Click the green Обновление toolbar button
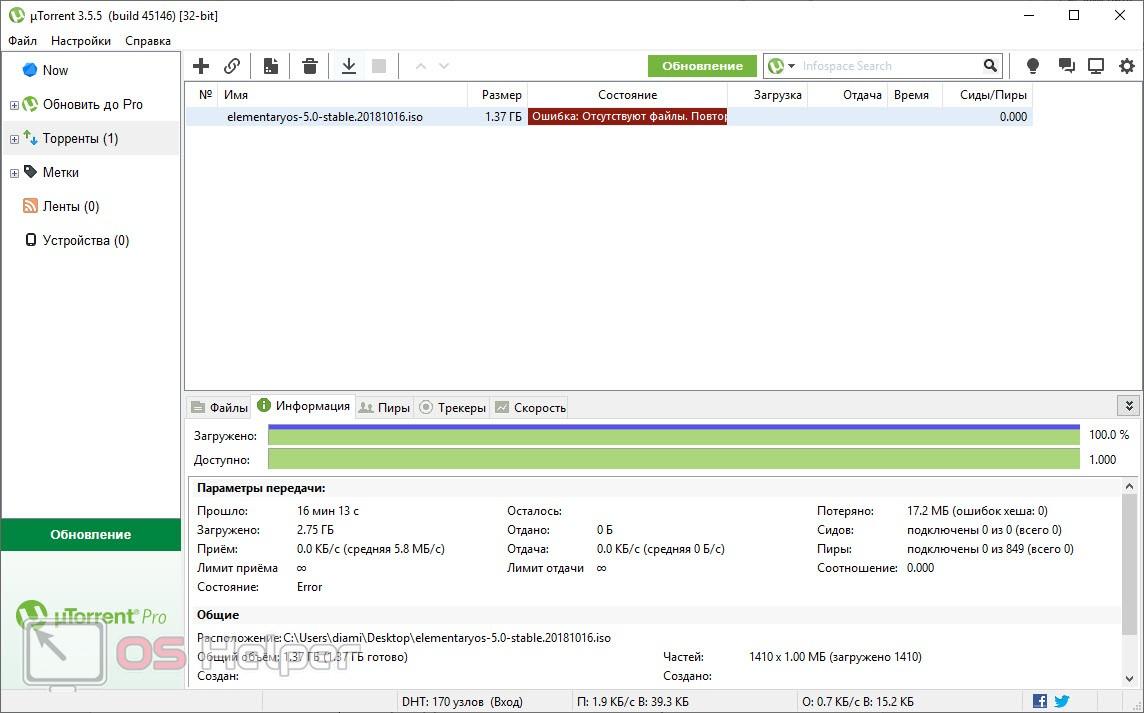The width and height of the screenshot is (1144, 713). pos(702,66)
